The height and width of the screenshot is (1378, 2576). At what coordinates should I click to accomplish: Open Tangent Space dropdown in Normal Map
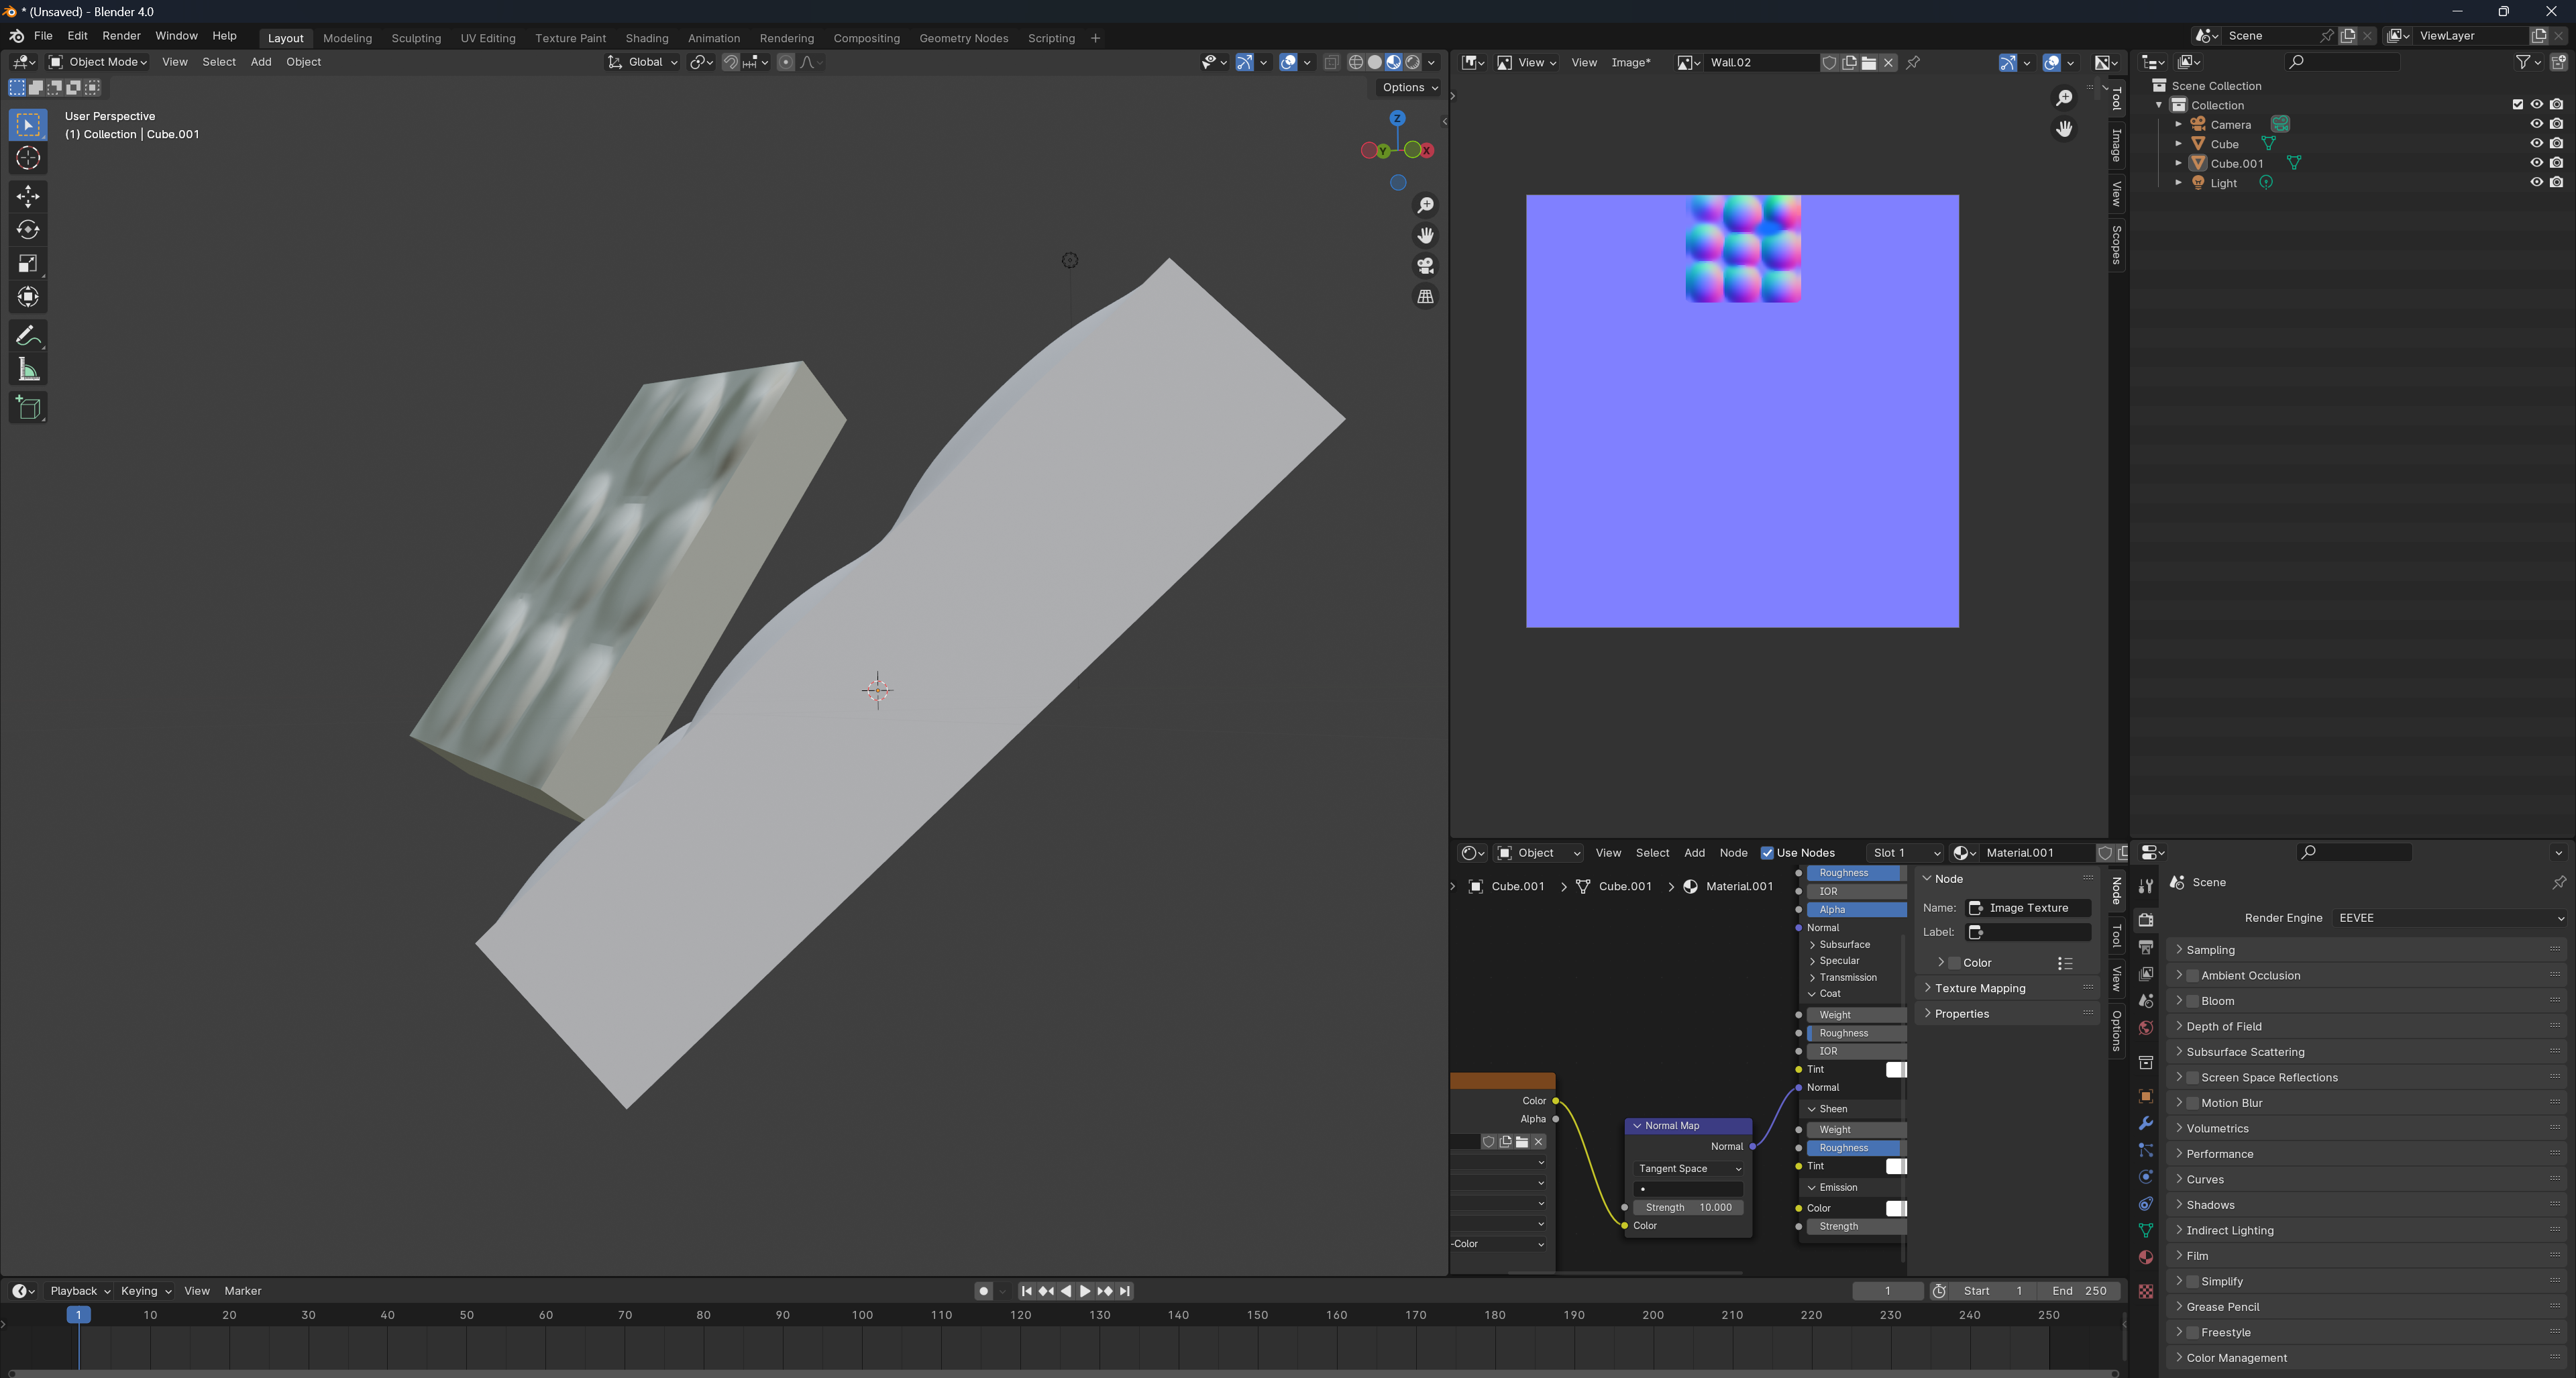(x=1689, y=1168)
